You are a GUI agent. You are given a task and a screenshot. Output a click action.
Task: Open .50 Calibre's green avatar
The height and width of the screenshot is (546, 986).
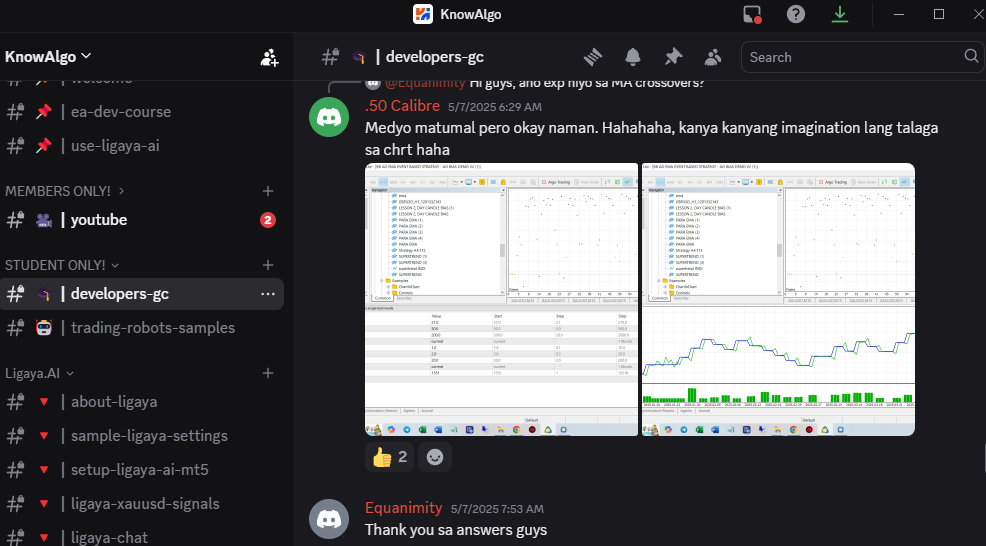tap(329, 117)
